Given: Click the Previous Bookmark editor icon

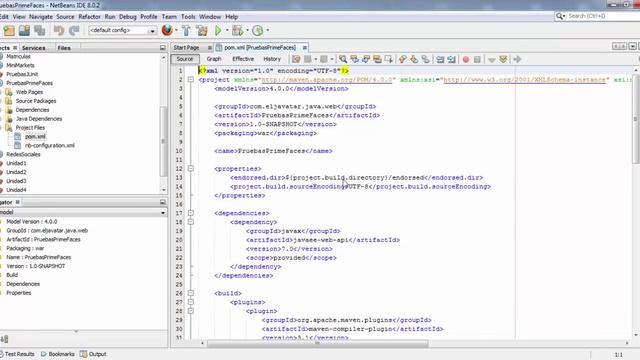Looking at the screenshot, I should [402, 60].
